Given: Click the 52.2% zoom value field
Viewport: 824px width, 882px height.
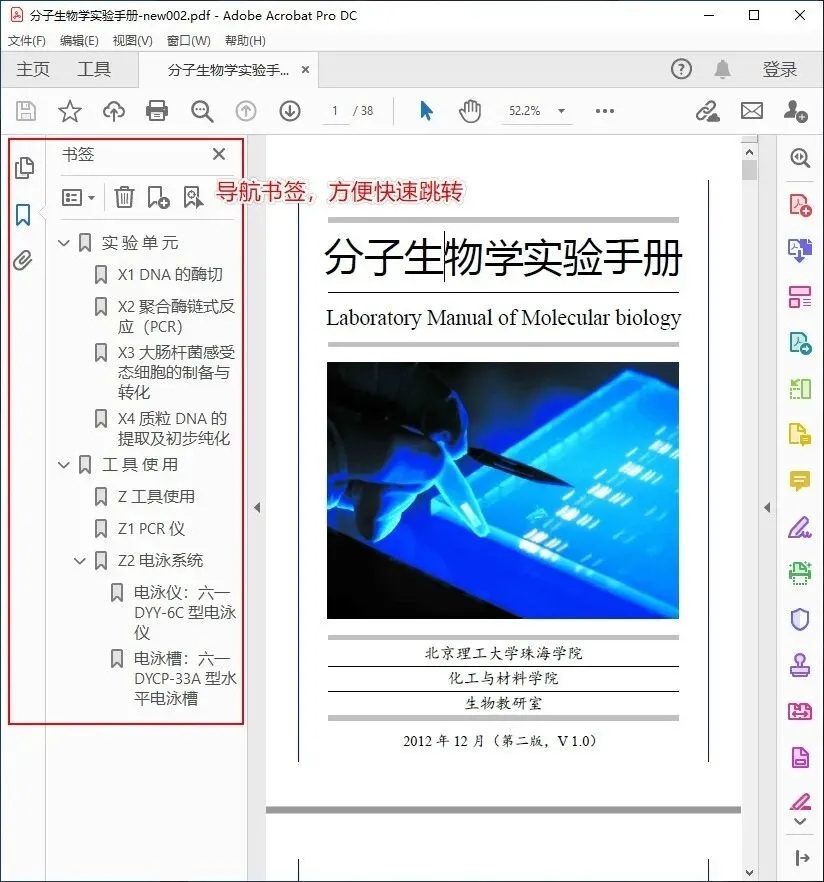Looking at the screenshot, I should click(x=524, y=111).
